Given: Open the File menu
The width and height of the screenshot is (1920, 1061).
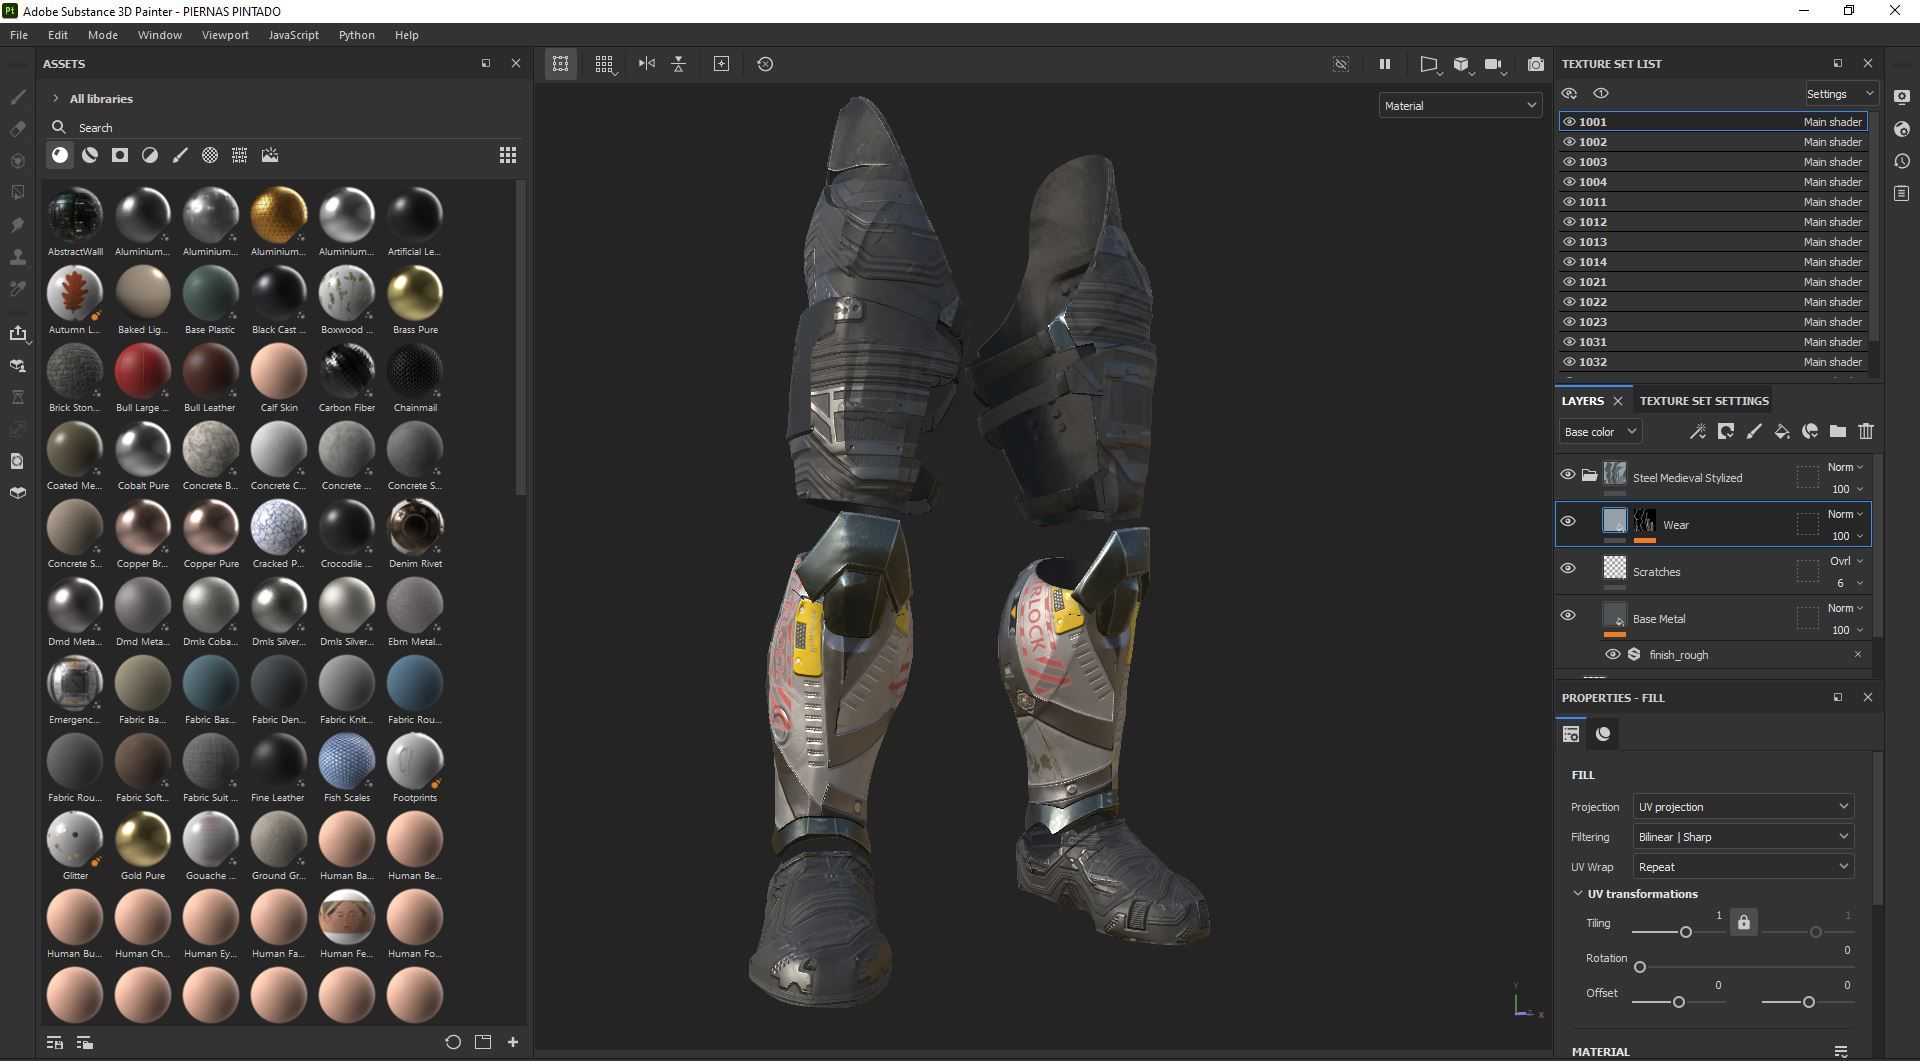Looking at the screenshot, I should [x=19, y=35].
